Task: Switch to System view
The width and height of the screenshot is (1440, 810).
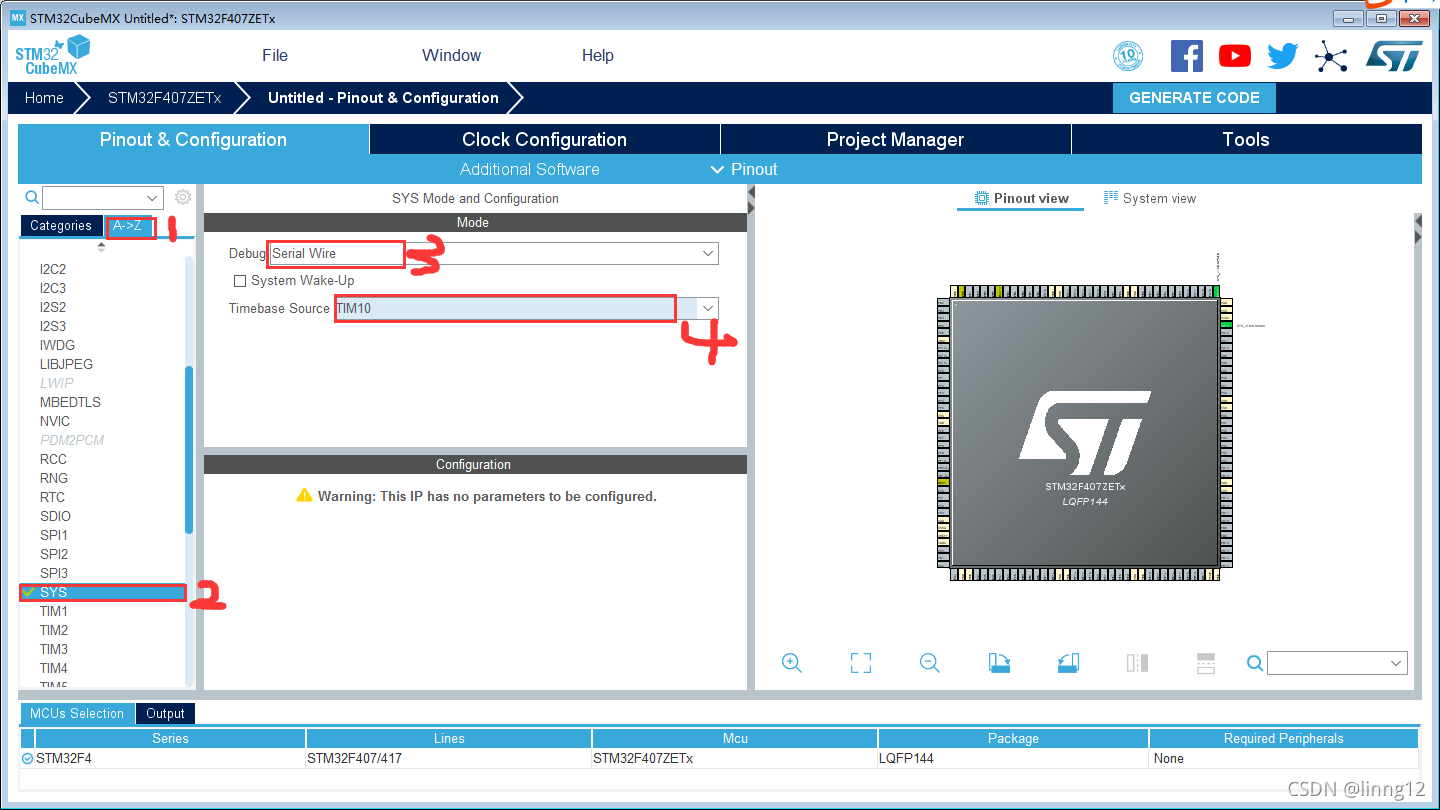Action: [1150, 198]
